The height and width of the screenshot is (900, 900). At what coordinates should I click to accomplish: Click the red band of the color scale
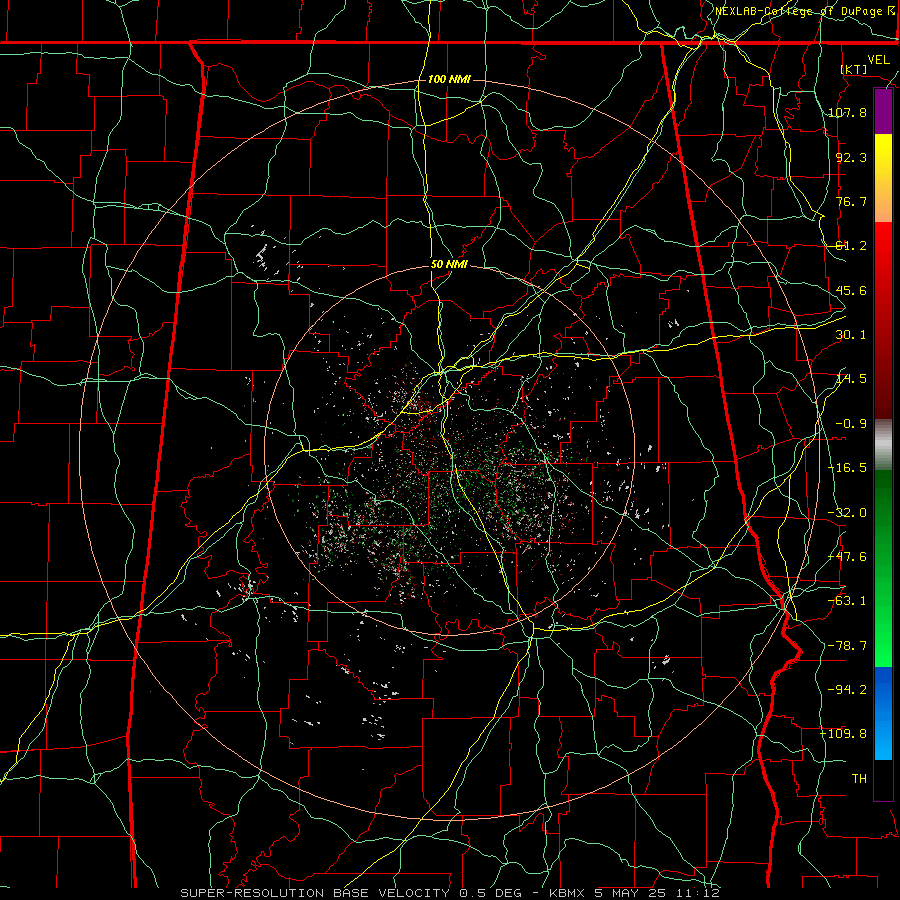883,320
